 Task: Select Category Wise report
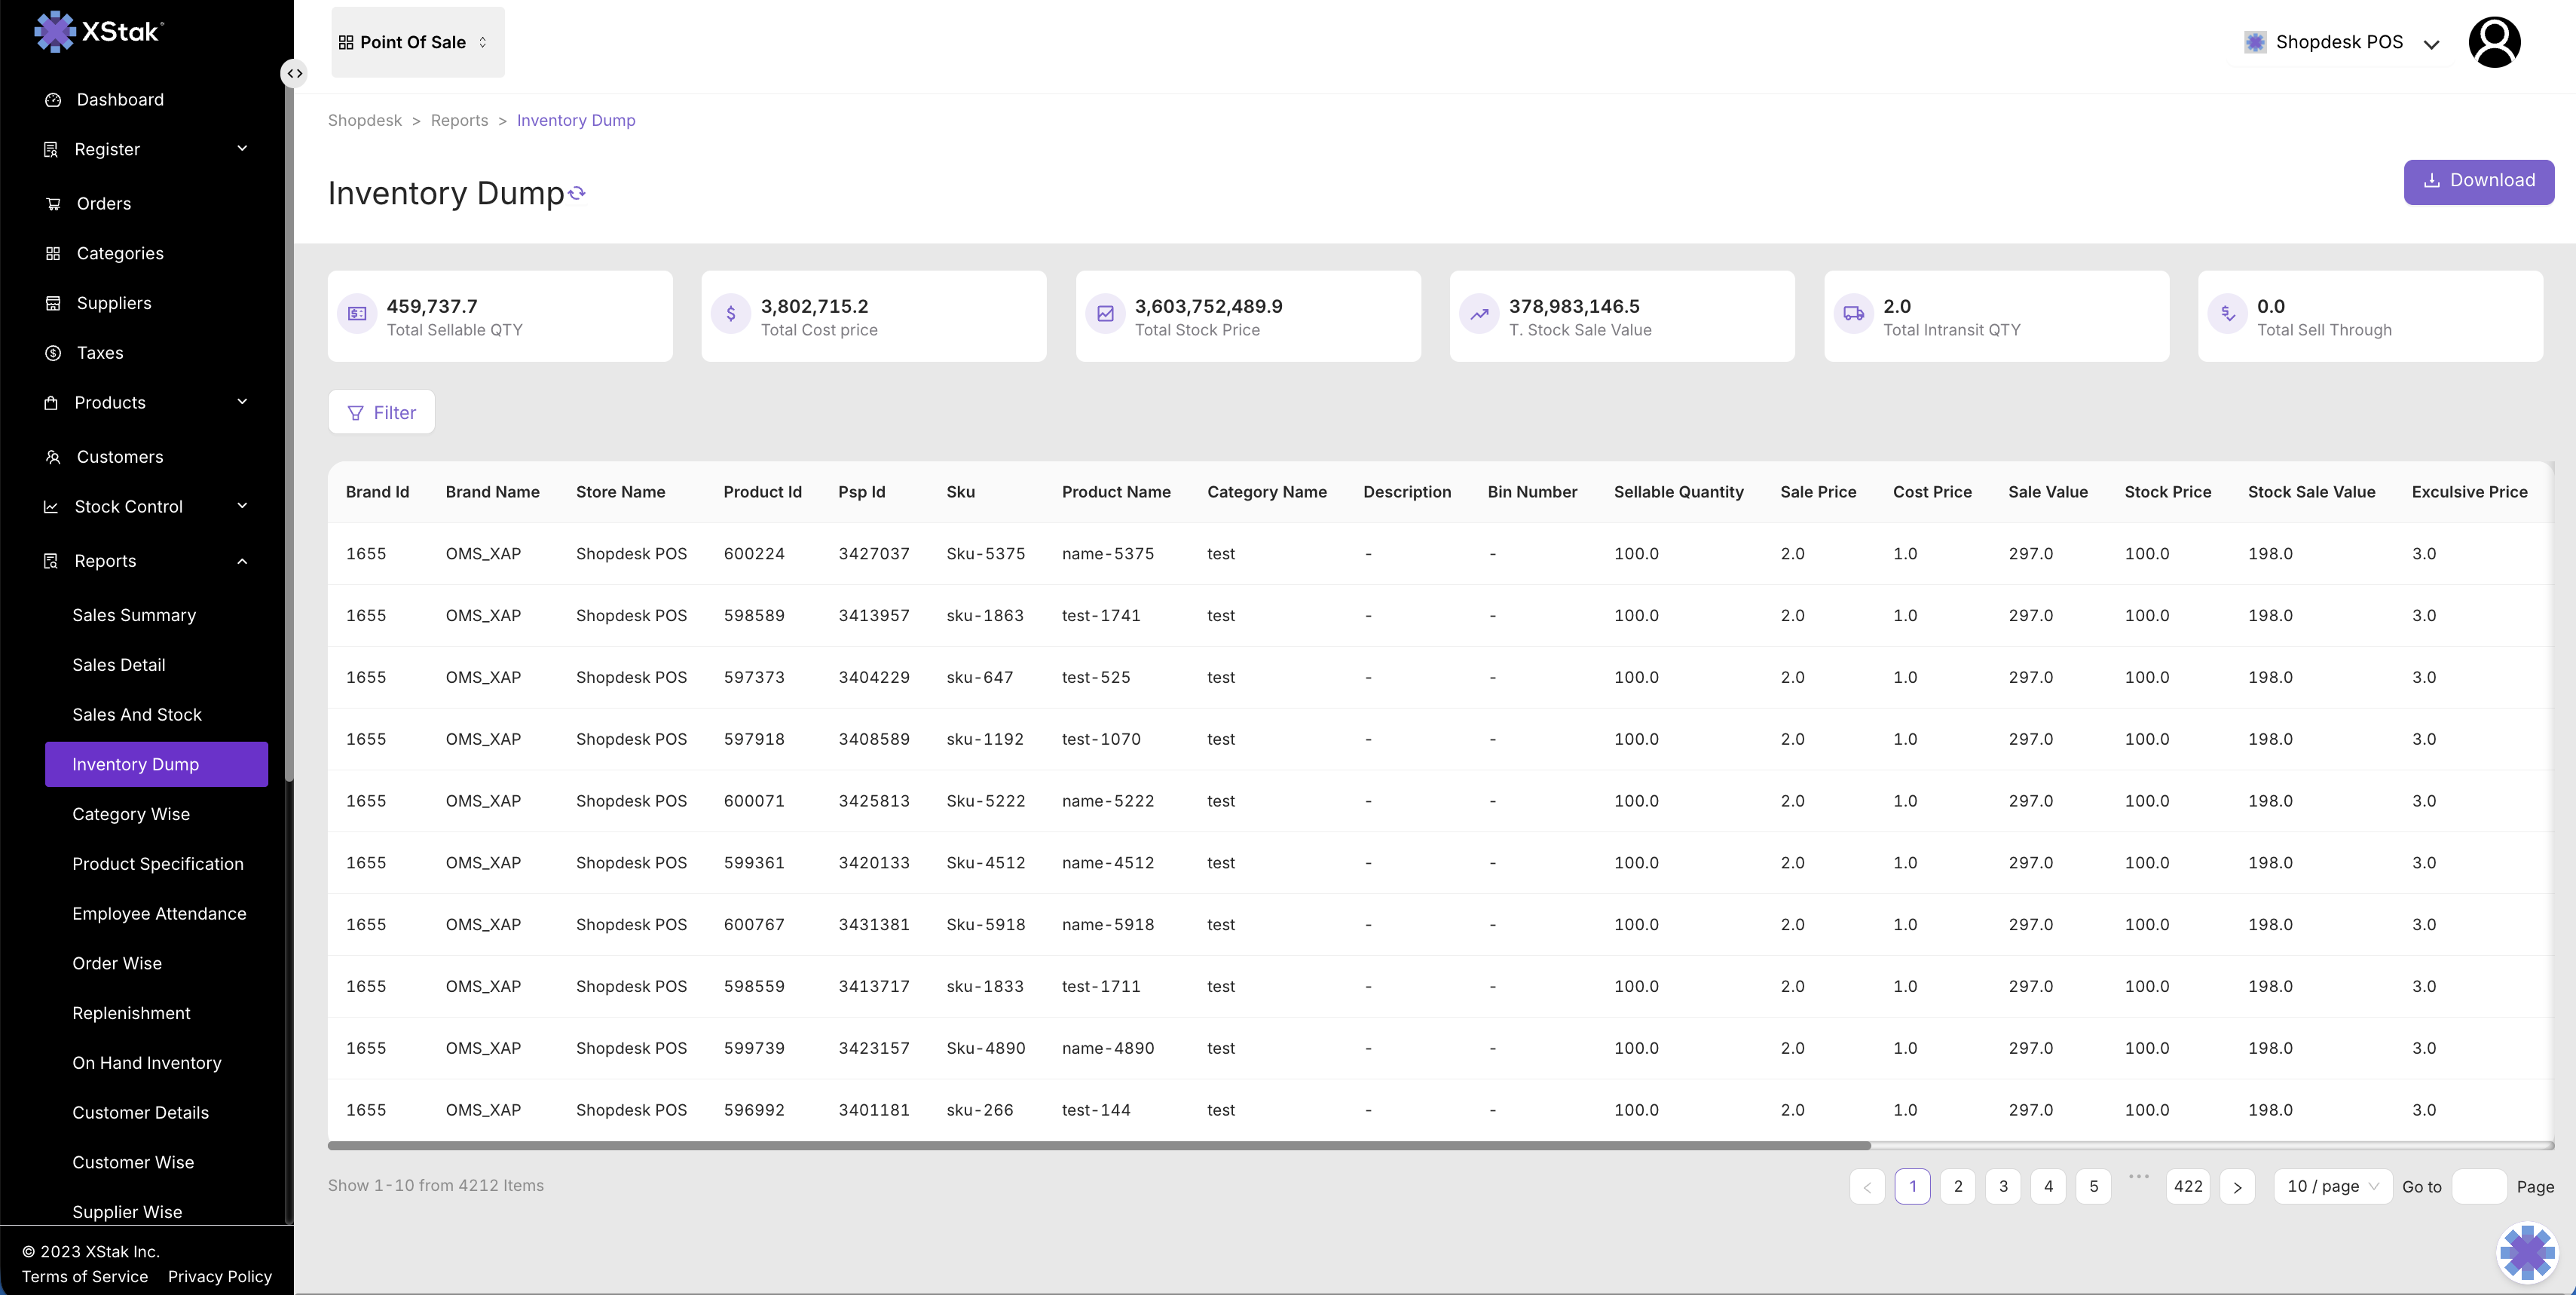tap(131, 814)
